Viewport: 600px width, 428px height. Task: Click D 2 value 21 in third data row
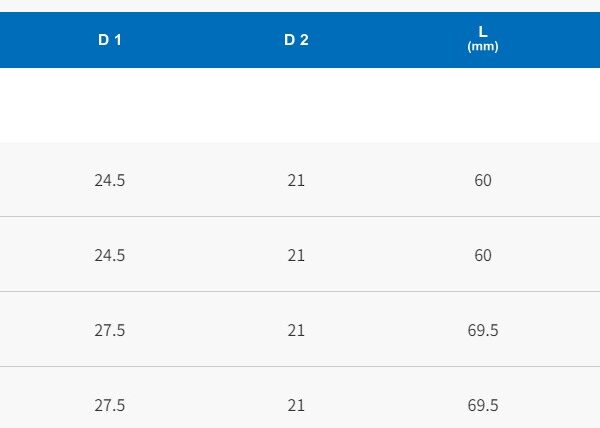(x=296, y=330)
